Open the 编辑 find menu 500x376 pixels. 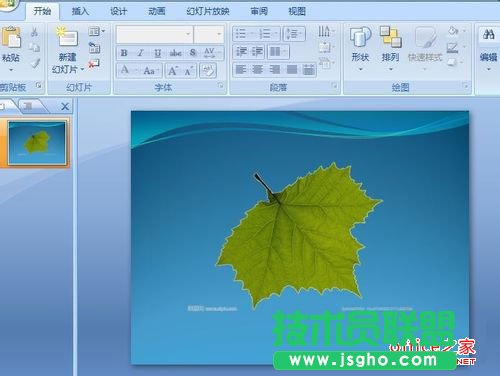[x=489, y=48]
